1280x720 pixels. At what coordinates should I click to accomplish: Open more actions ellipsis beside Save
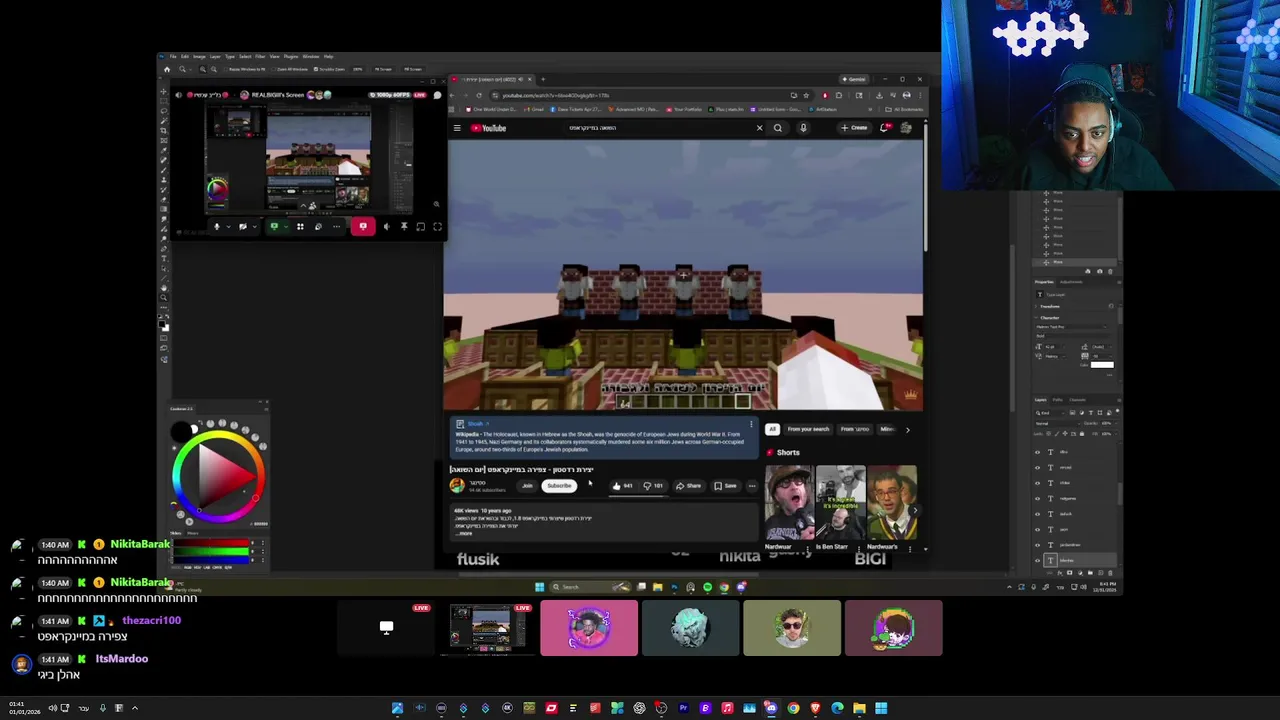pyautogui.click(x=752, y=486)
